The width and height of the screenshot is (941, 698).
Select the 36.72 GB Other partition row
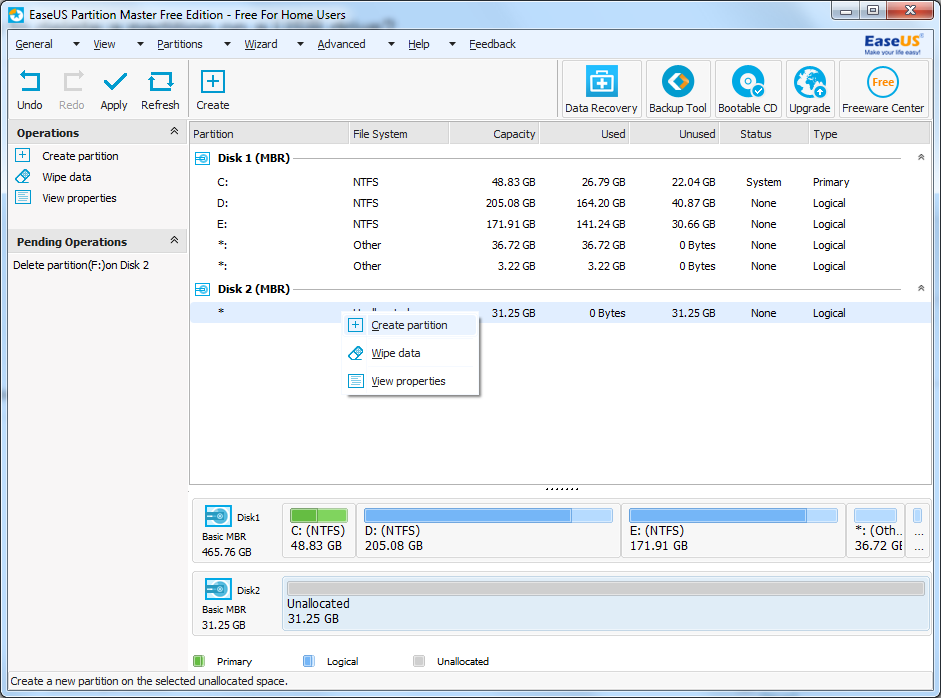click(x=561, y=245)
